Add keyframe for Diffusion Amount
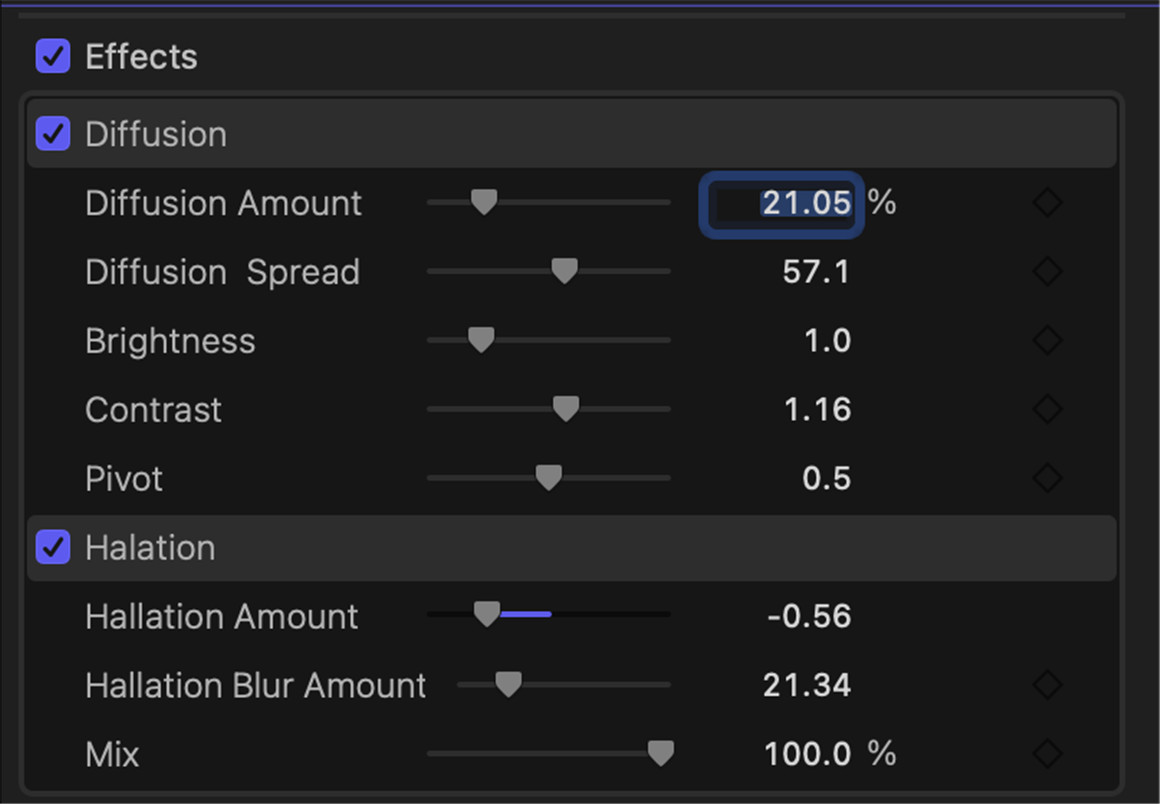Screen dimensions: 1160x804 (x=1048, y=203)
